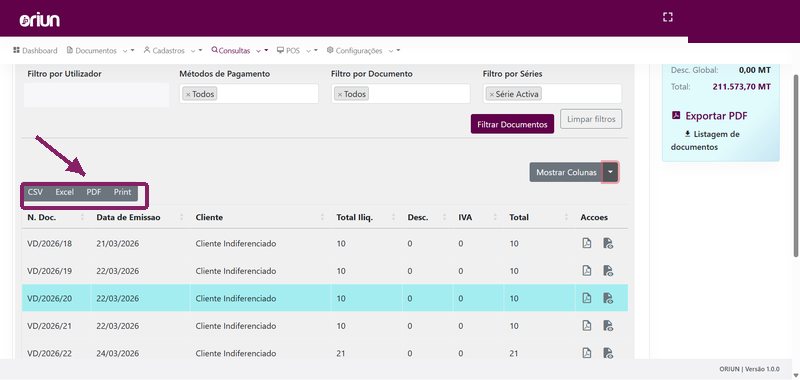Click the Print button
800x380 pixels.
(122, 192)
